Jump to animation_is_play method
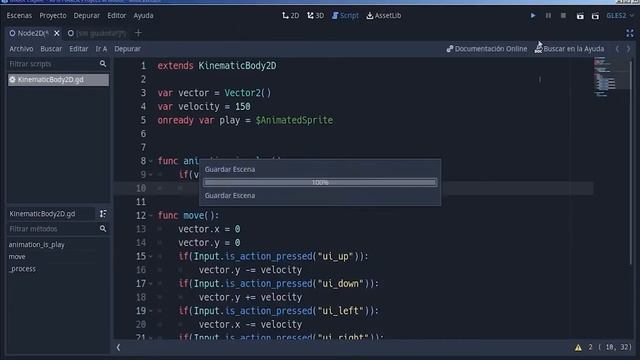This screenshot has height=360, width=640. (x=36, y=244)
